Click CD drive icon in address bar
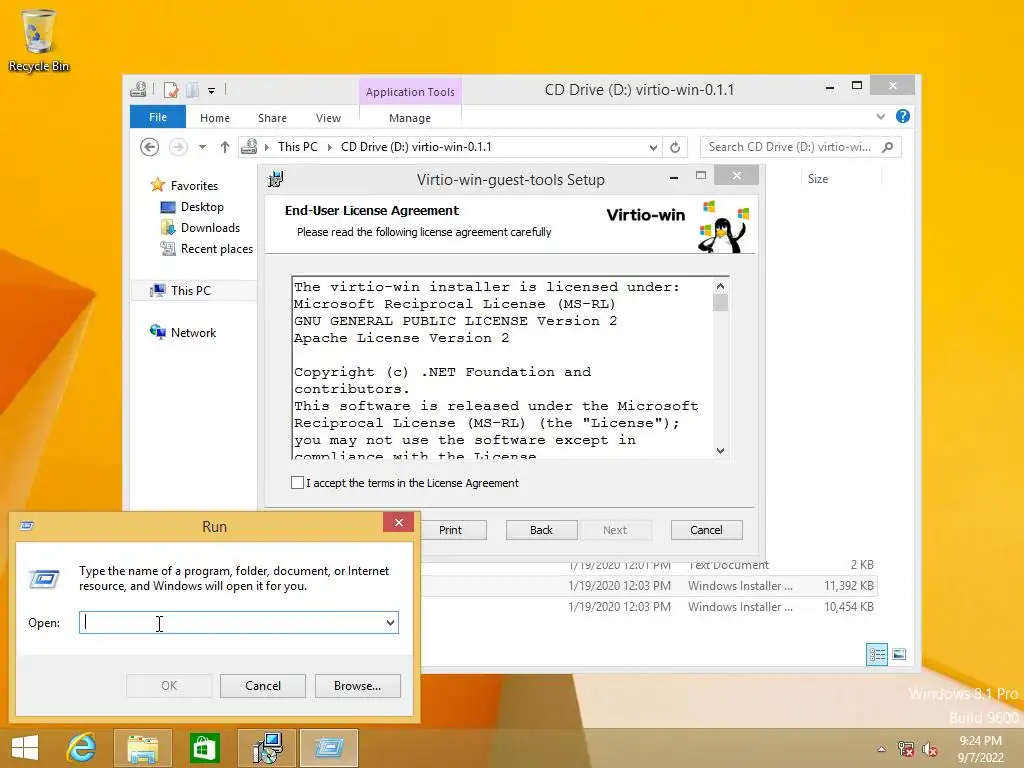 click(x=249, y=147)
